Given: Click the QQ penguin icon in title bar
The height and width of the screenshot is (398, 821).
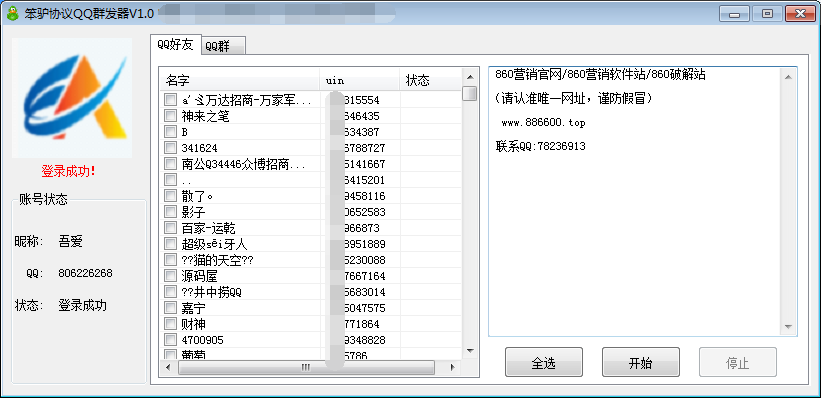Looking at the screenshot, I should pyautogui.click(x=12, y=13).
